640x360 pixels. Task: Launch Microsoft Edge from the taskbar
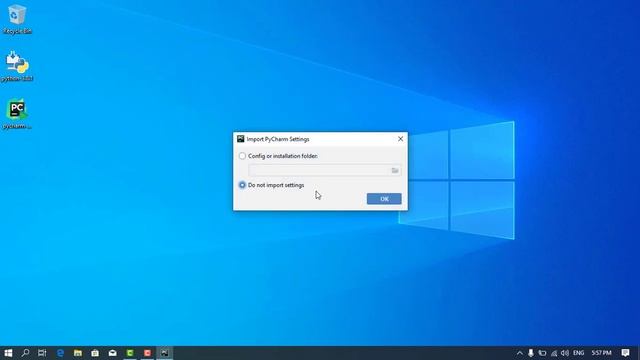click(60, 353)
